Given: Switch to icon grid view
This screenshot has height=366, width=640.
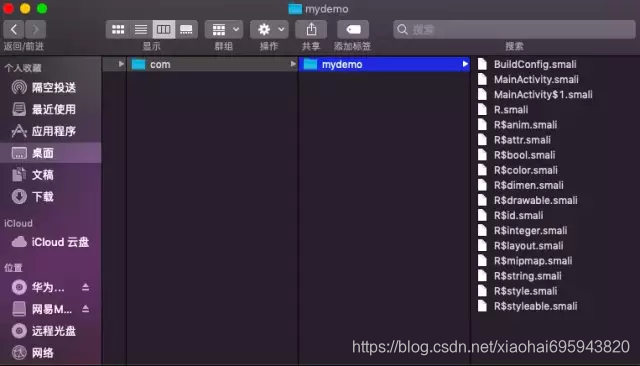Looking at the screenshot, I should (x=118, y=29).
